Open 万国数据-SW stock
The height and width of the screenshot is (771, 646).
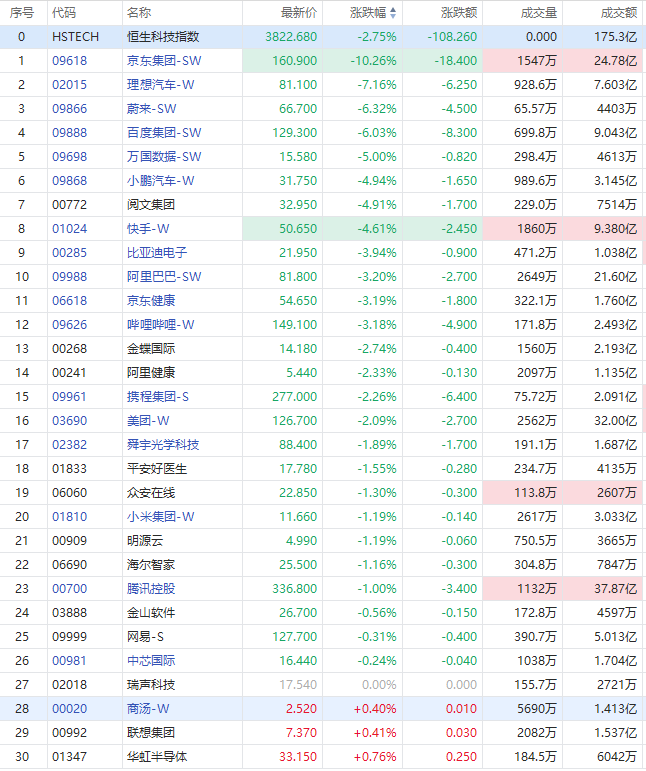click(x=164, y=157)
